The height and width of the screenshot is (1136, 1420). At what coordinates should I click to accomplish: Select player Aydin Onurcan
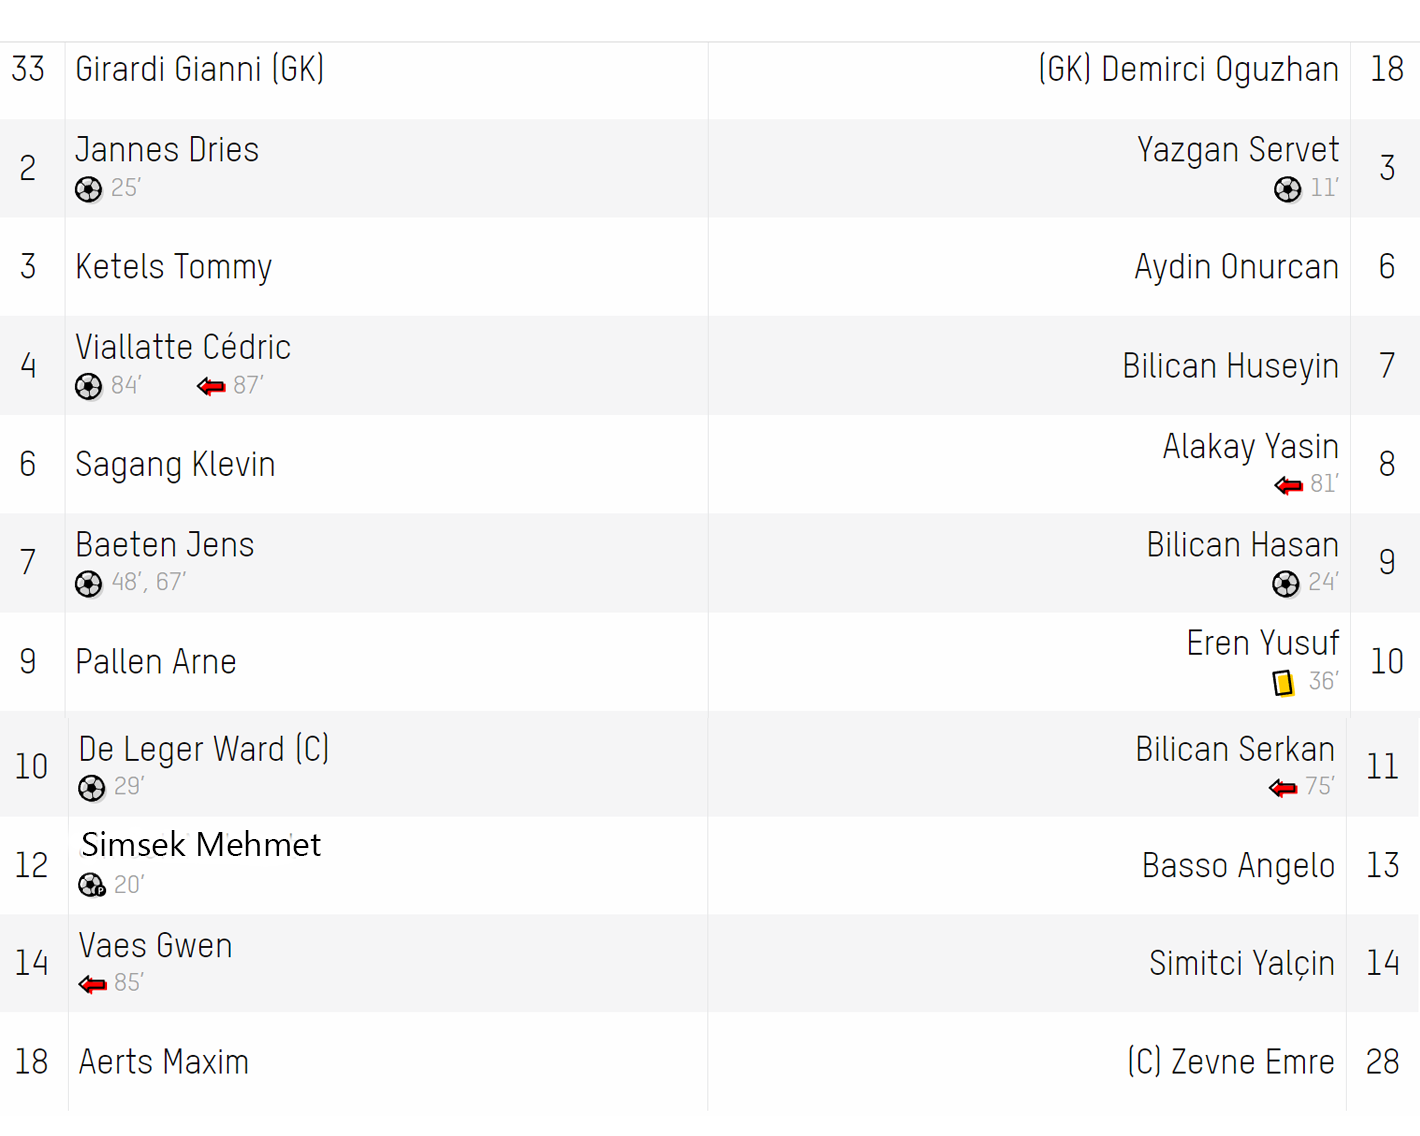[x=1236, y=267]
